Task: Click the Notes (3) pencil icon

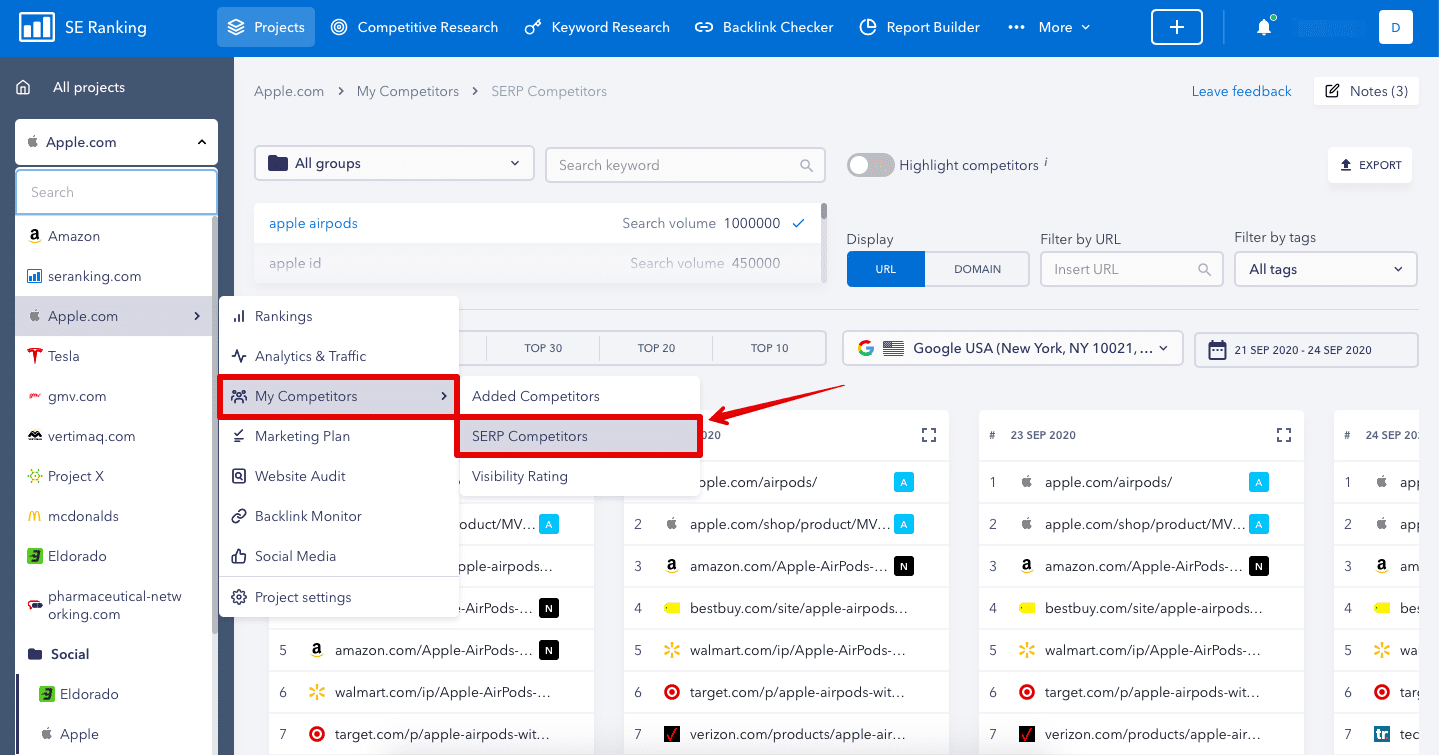Action: click(1332, 91)
